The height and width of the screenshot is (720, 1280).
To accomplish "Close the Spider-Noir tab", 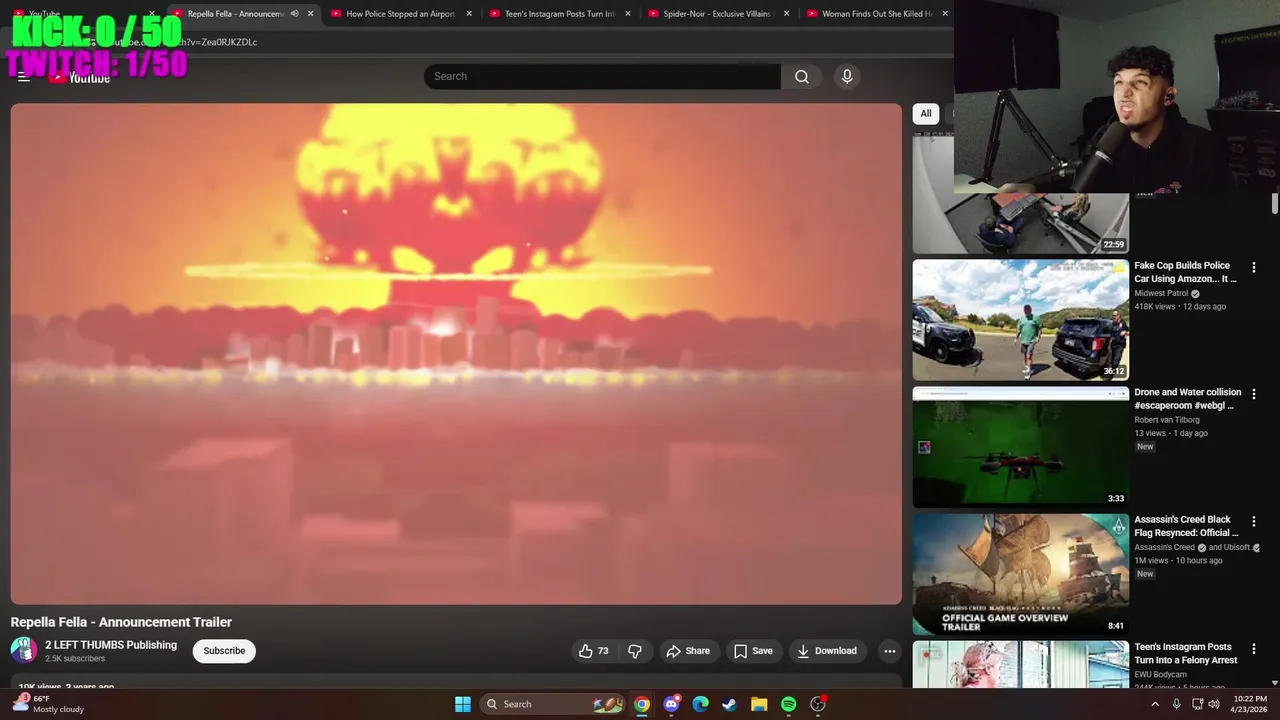I will click(786, 14).
